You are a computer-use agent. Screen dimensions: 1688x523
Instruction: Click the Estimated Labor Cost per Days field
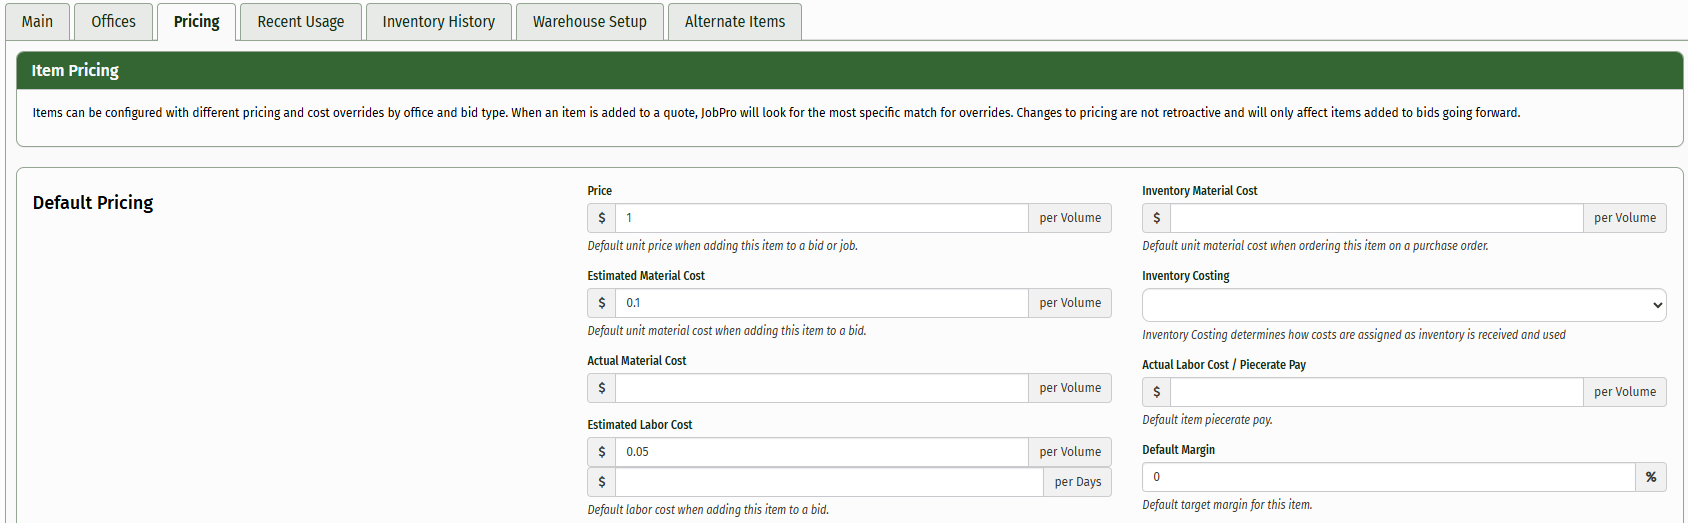pyautogui.click(x=829, y=482)
